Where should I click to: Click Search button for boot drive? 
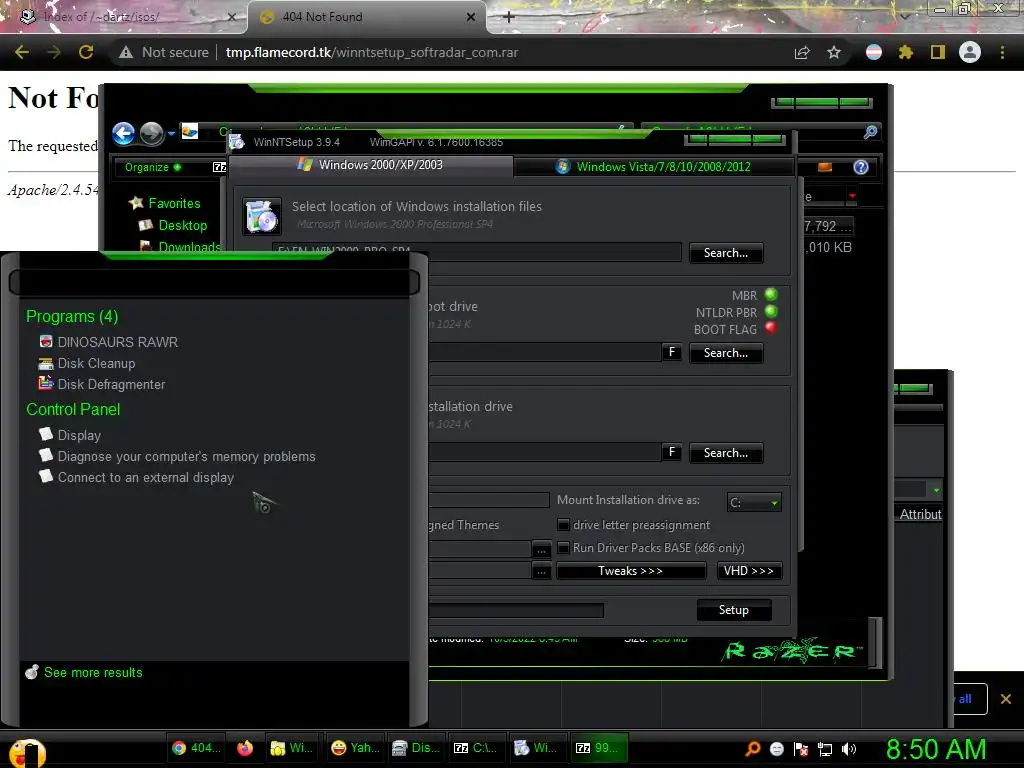pos(726,353)
